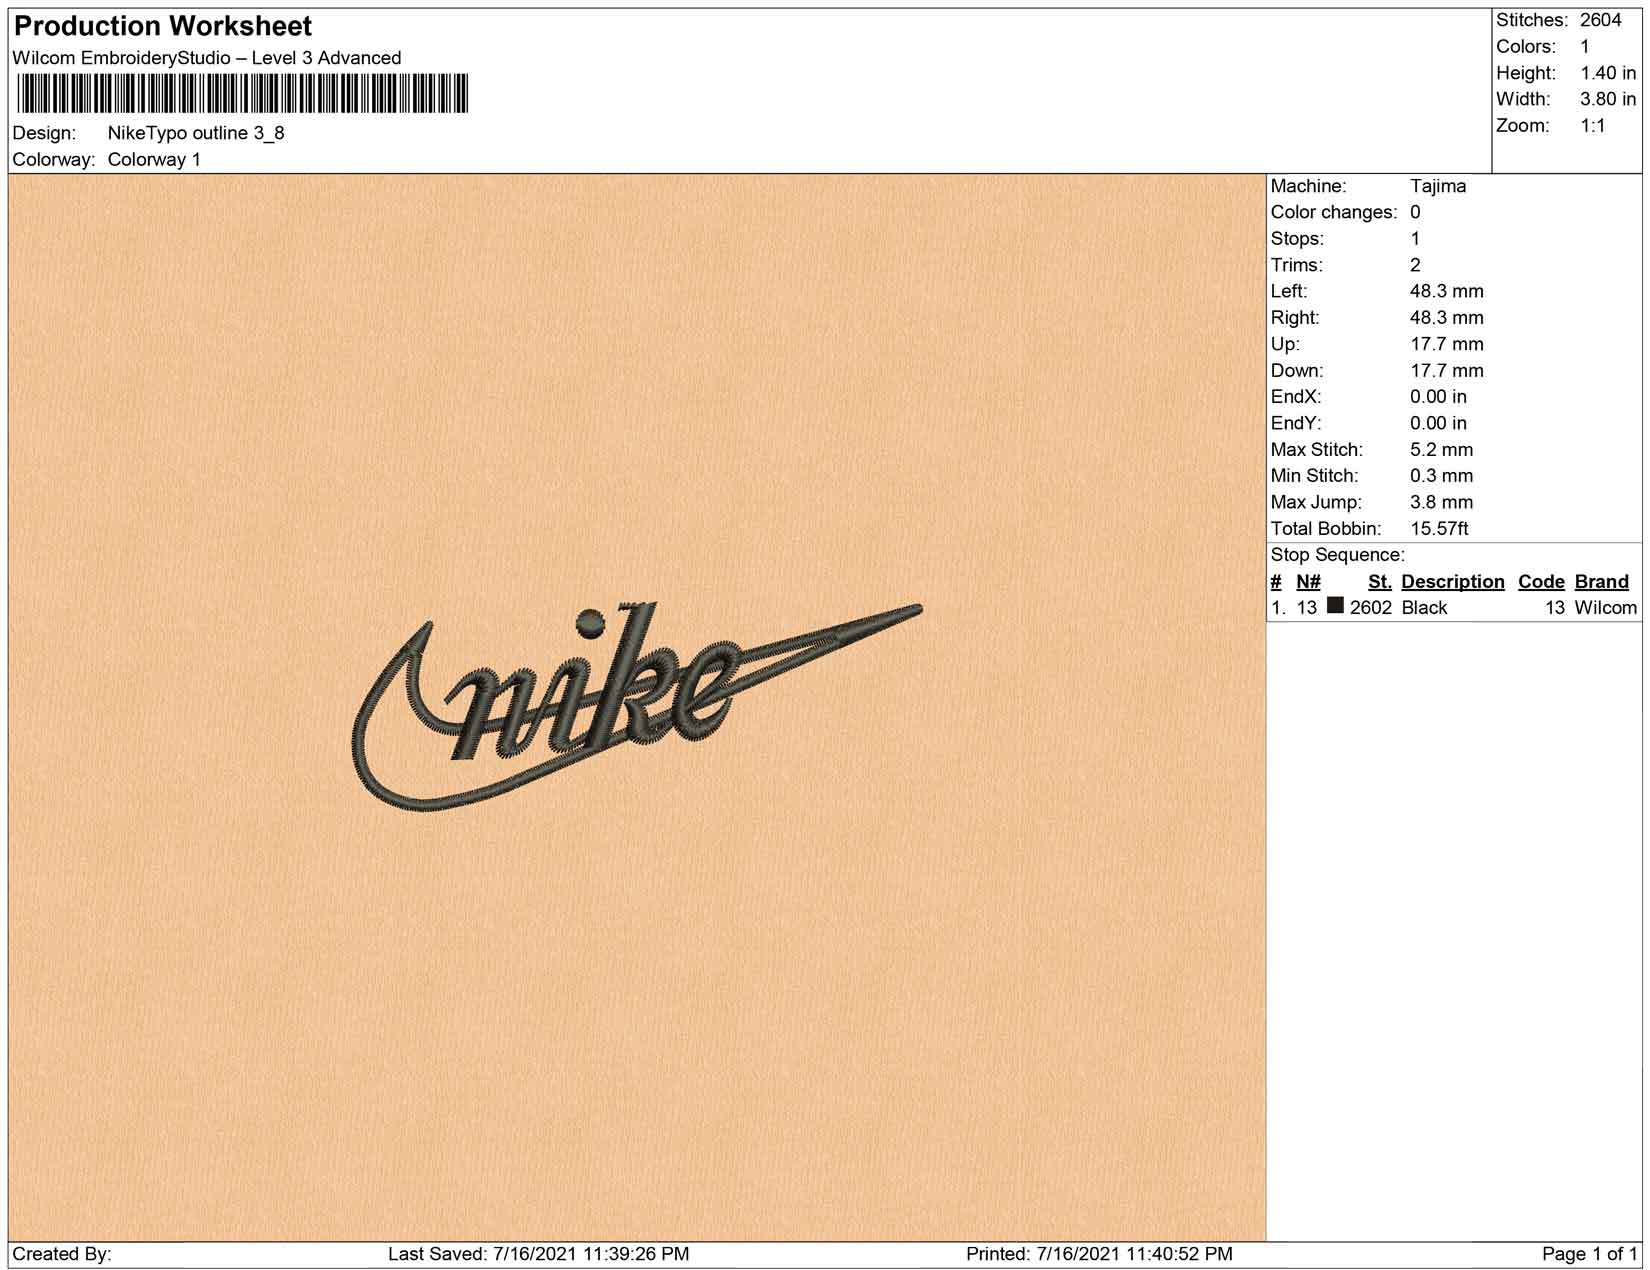Click the Total Bobbin label

pyautogui.click(x=1326, y=529)
